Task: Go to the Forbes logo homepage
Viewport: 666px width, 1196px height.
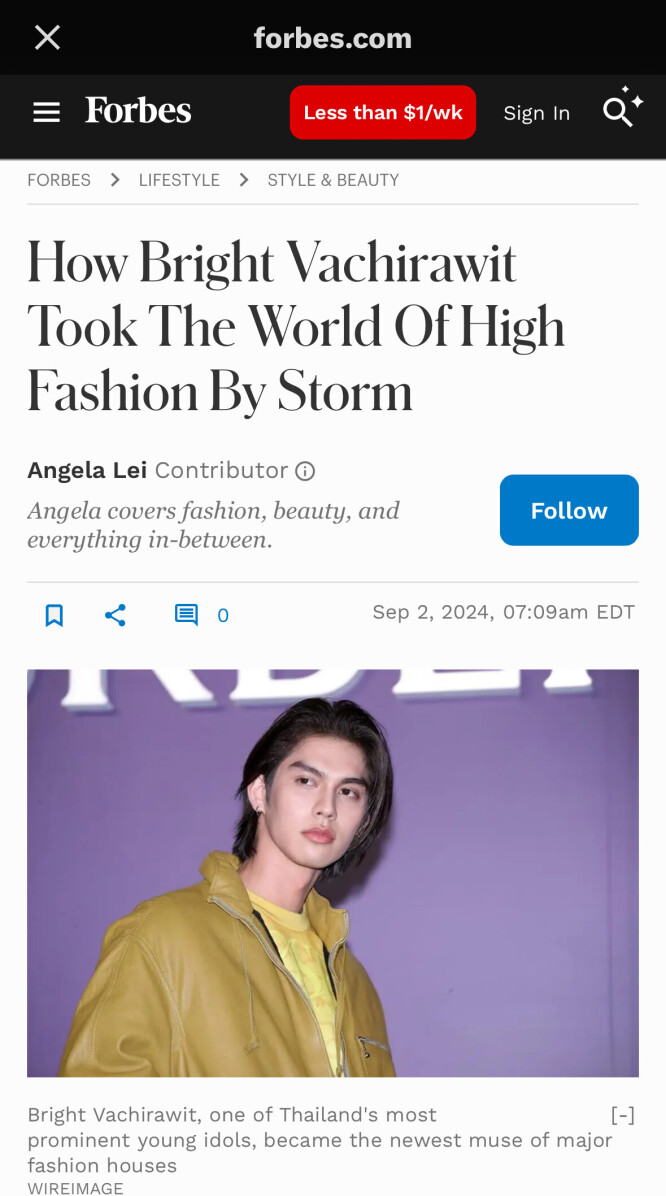Action: coord(138,111)
